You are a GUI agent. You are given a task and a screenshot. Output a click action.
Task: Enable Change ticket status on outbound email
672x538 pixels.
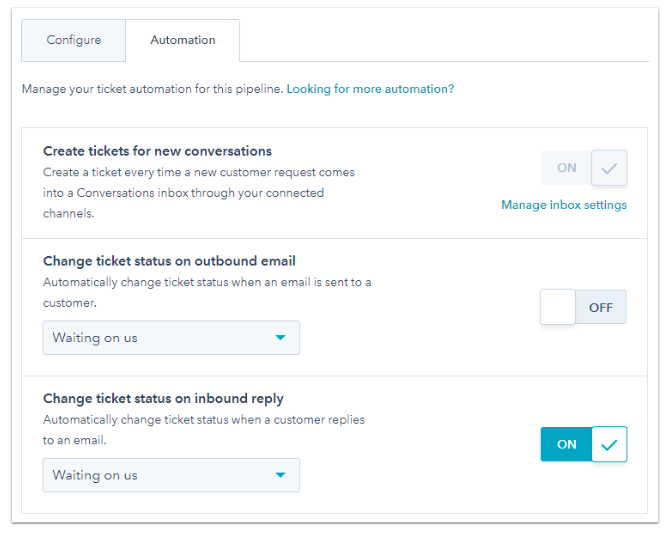tap(583, 307)
